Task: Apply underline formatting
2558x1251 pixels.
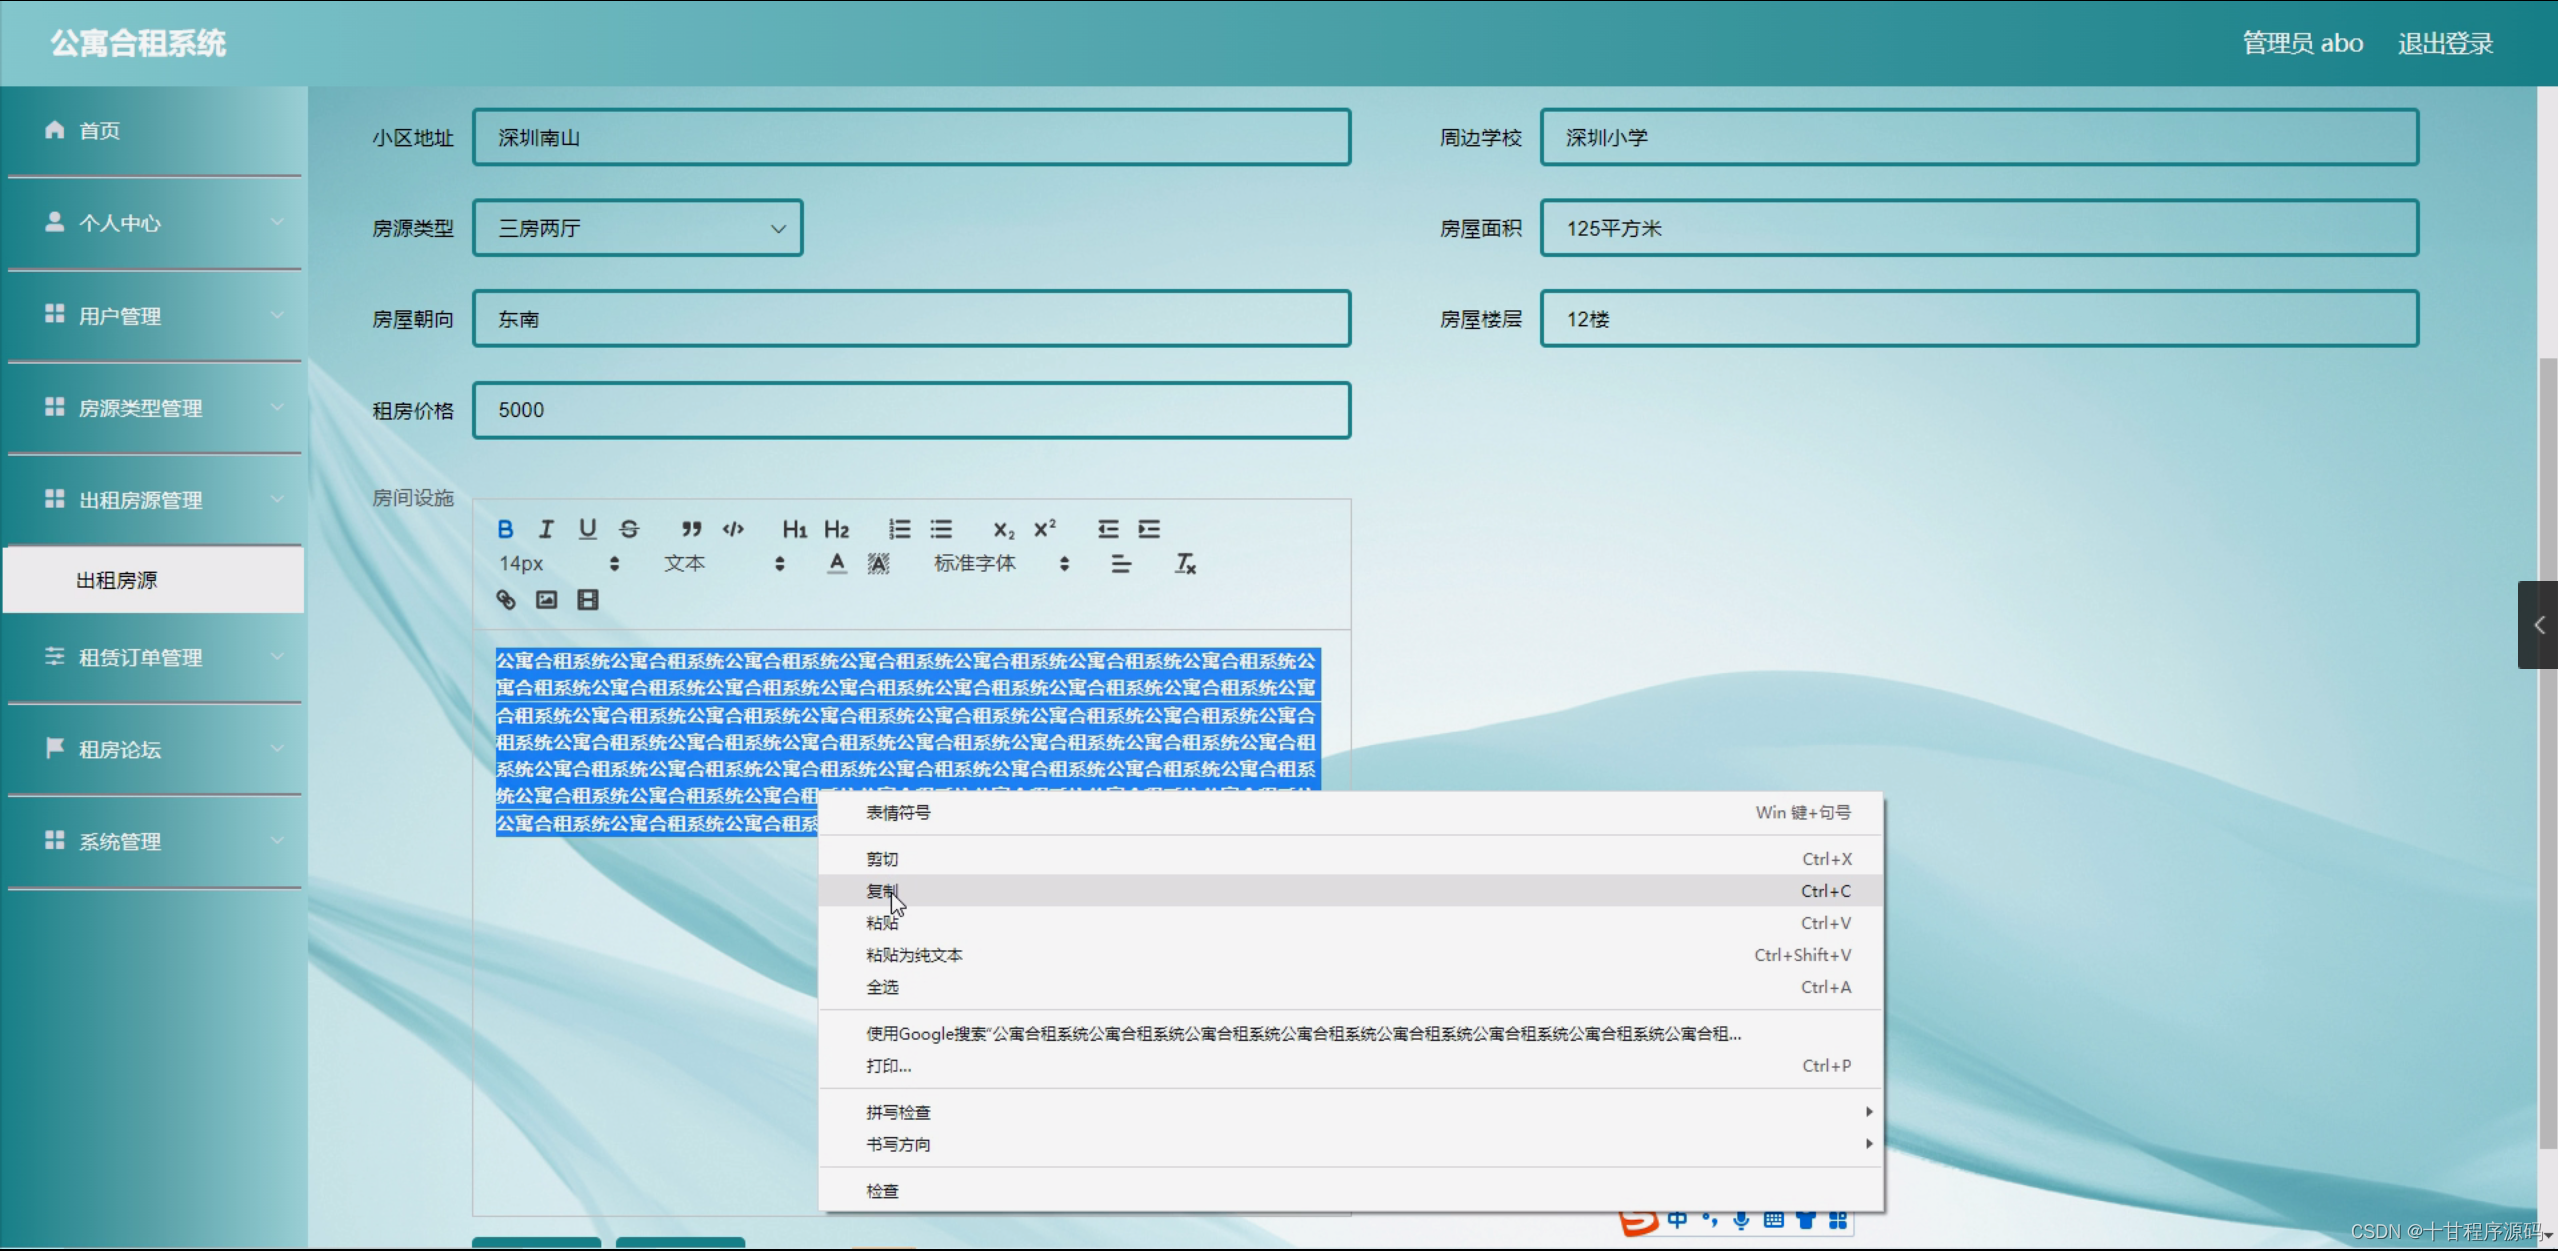Action: click(587, 529)
